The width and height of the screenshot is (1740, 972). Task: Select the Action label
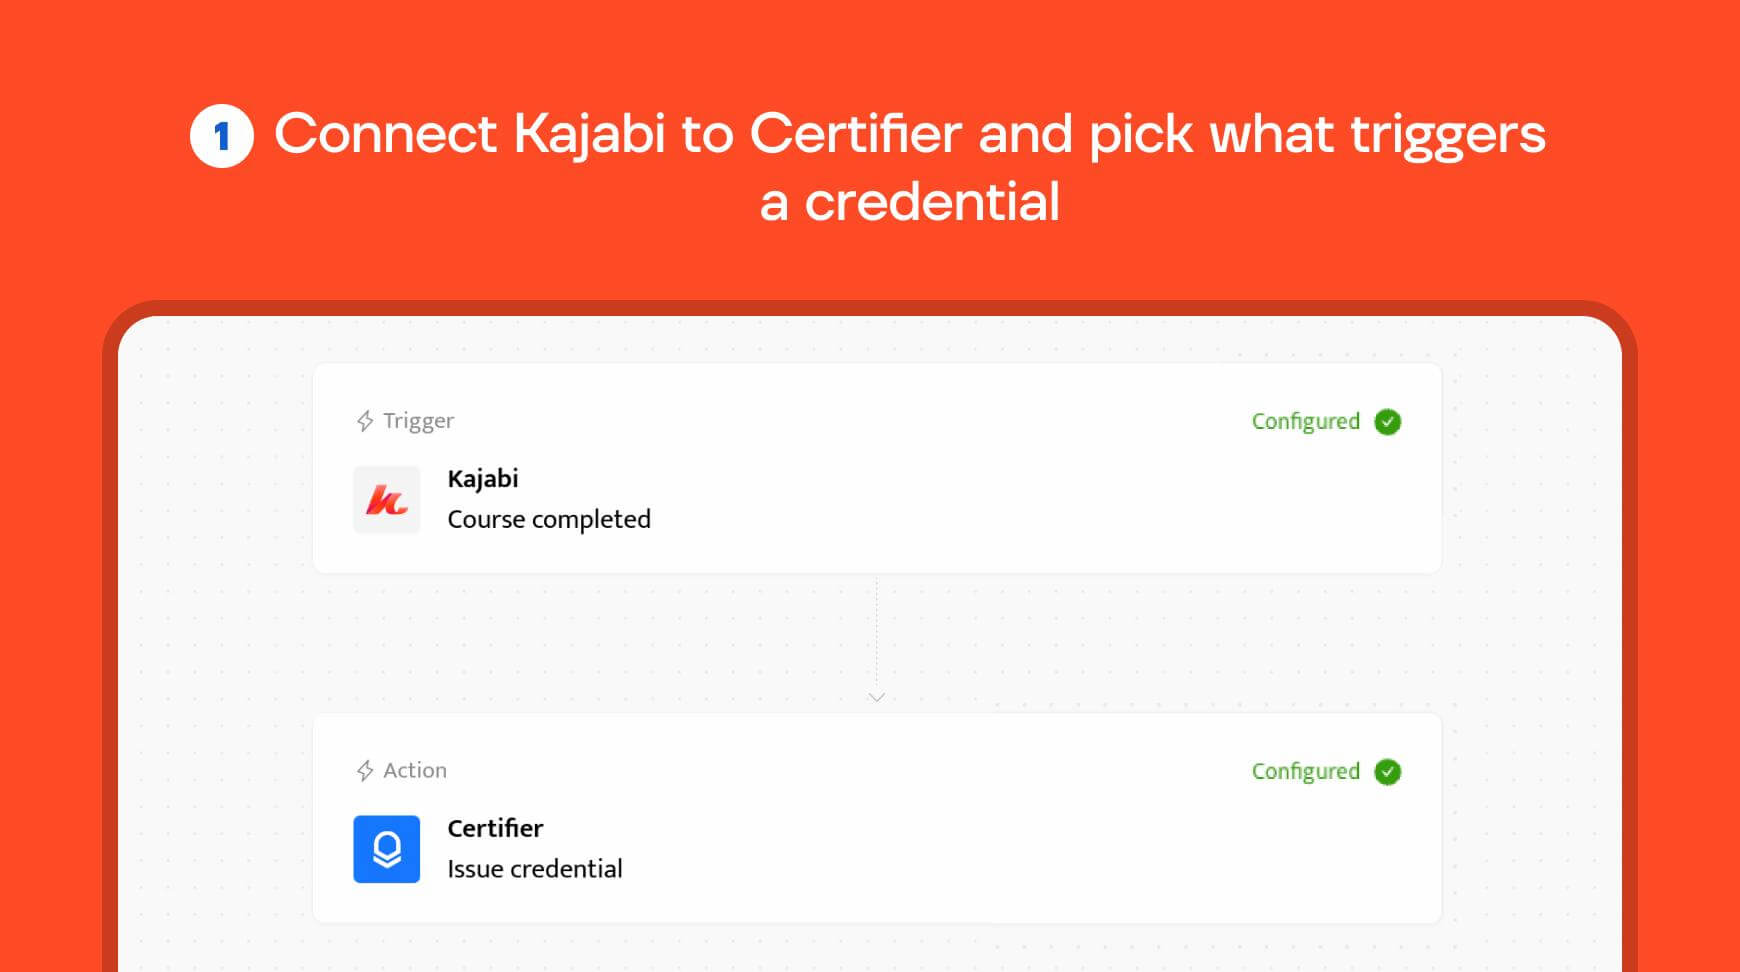coord(415,770)
